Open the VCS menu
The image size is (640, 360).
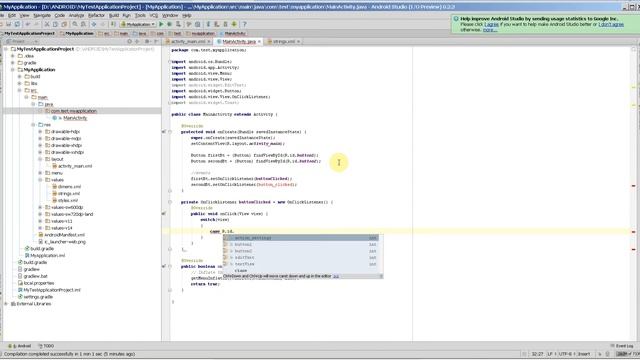153,15
